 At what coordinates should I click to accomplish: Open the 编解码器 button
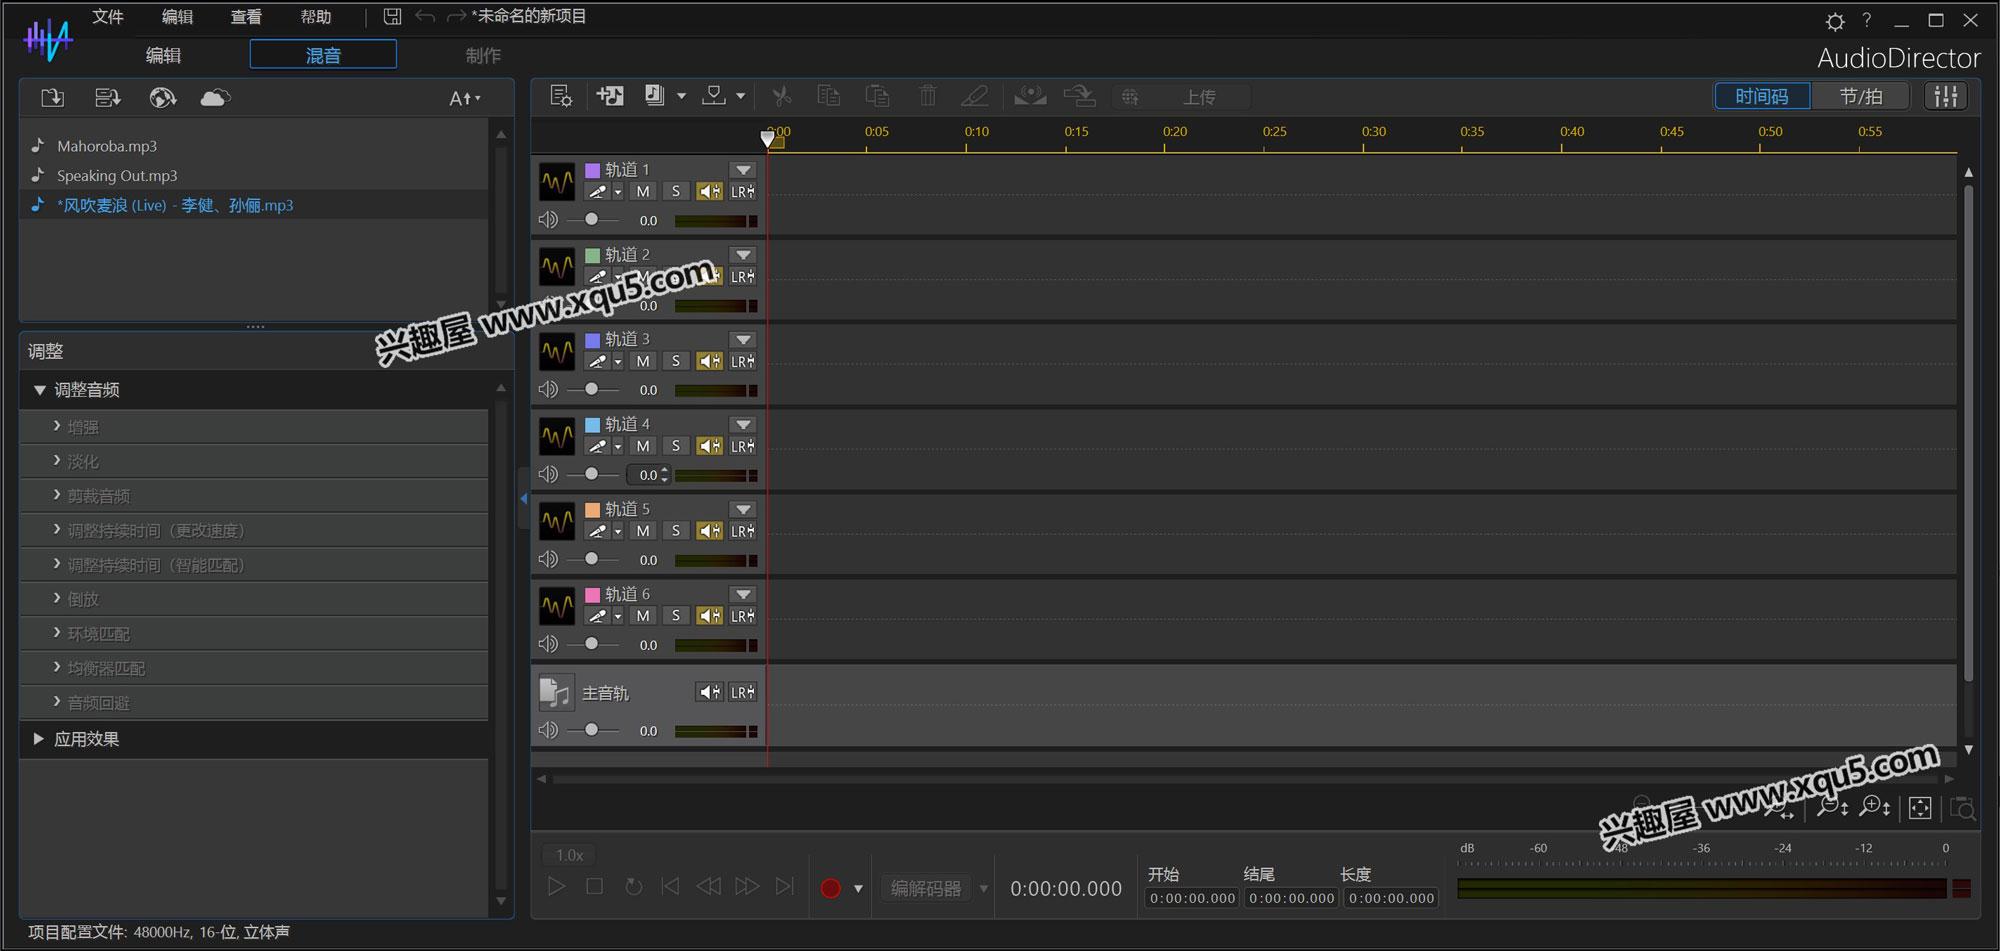click(x=926, y=888)
